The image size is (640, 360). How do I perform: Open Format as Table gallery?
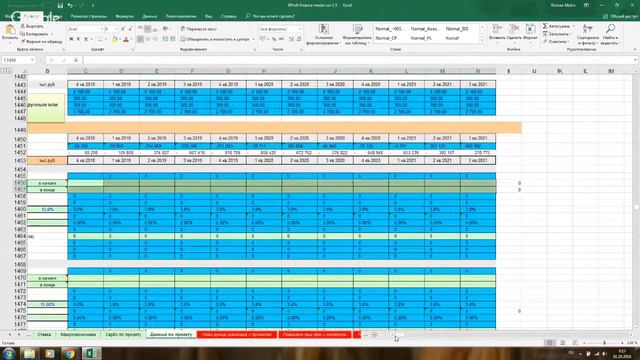(x=357, y=35)
